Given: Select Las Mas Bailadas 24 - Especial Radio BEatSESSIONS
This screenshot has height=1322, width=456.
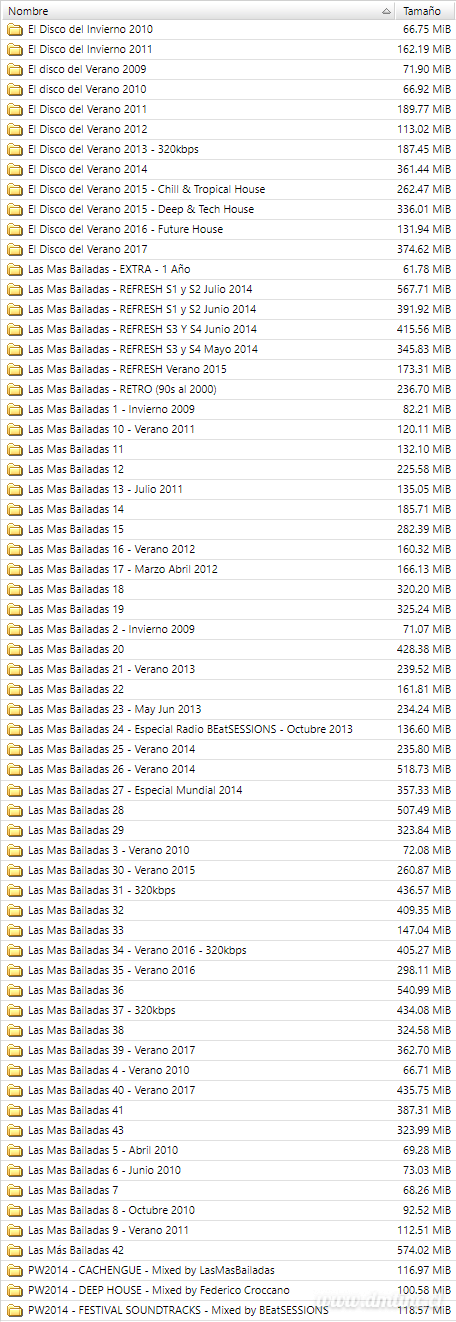Looking at the screenshot, I should click(228, 729).
